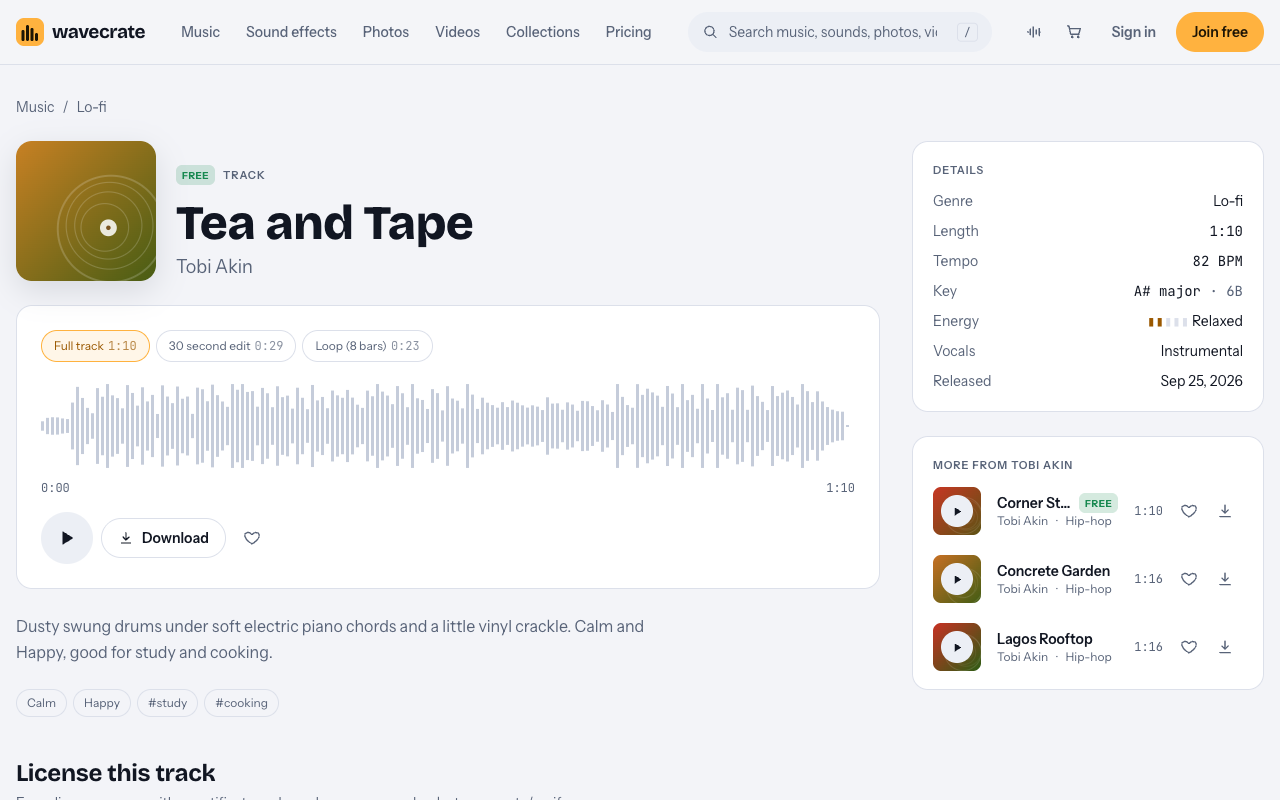Click the slash shortcut key badge

point(967,32)
